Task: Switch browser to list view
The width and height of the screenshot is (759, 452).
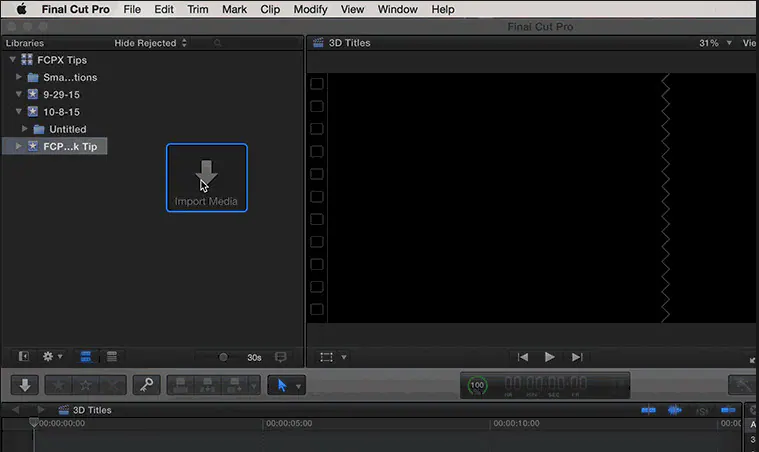Action: point(112,357)
